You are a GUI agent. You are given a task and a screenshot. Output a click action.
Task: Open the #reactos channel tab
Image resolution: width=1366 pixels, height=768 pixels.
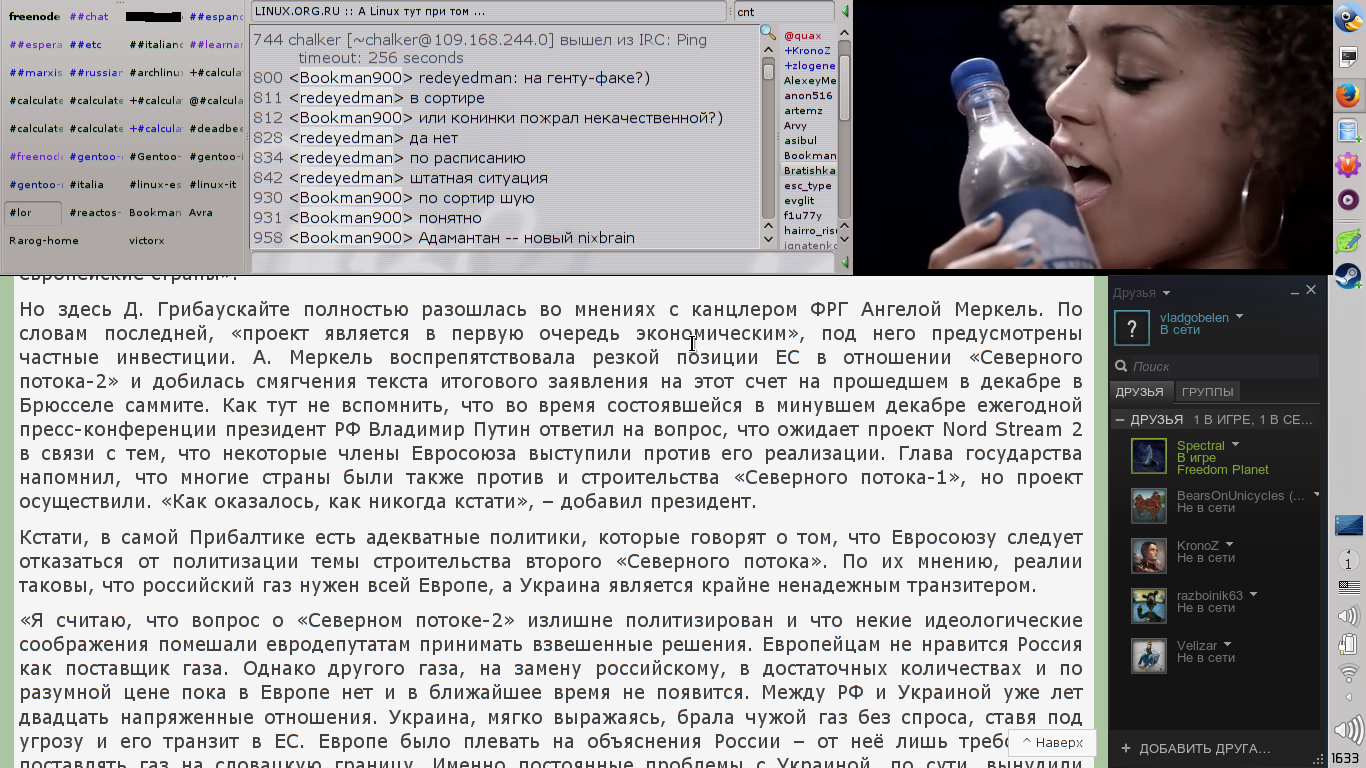pos(94,213)
